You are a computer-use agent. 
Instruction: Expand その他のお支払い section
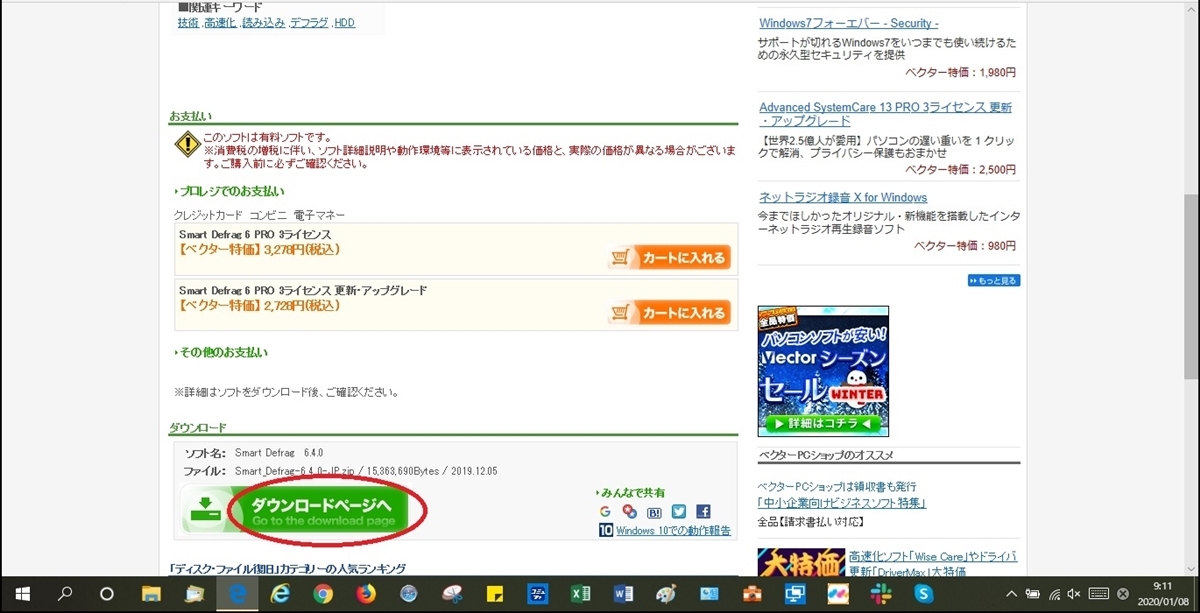pos(221,352)
